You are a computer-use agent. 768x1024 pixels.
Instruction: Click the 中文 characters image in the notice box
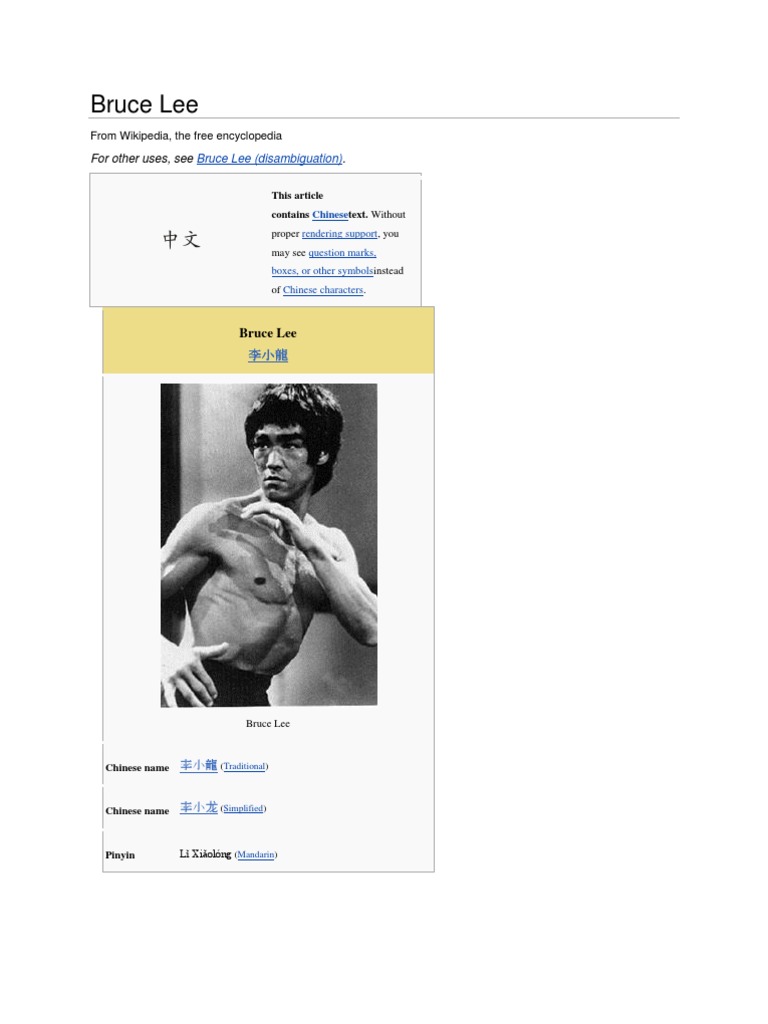click(181, 240)
